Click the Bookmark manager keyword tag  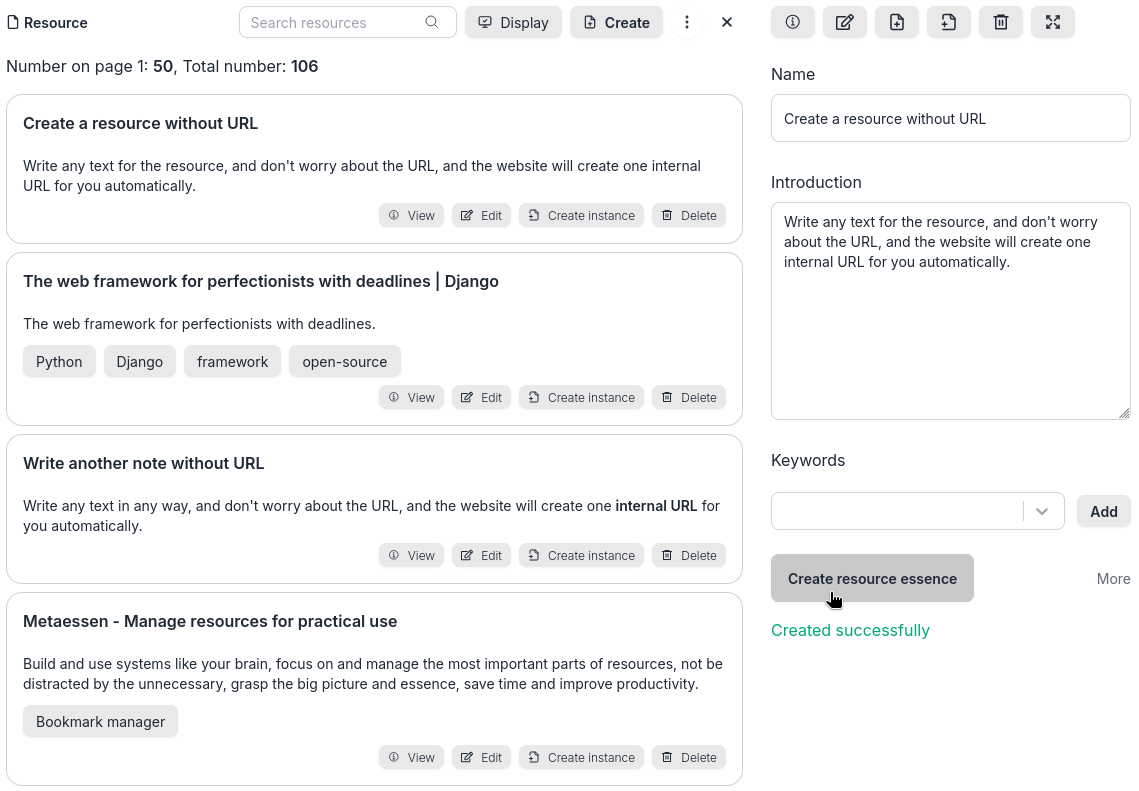(x=100, y=722)
